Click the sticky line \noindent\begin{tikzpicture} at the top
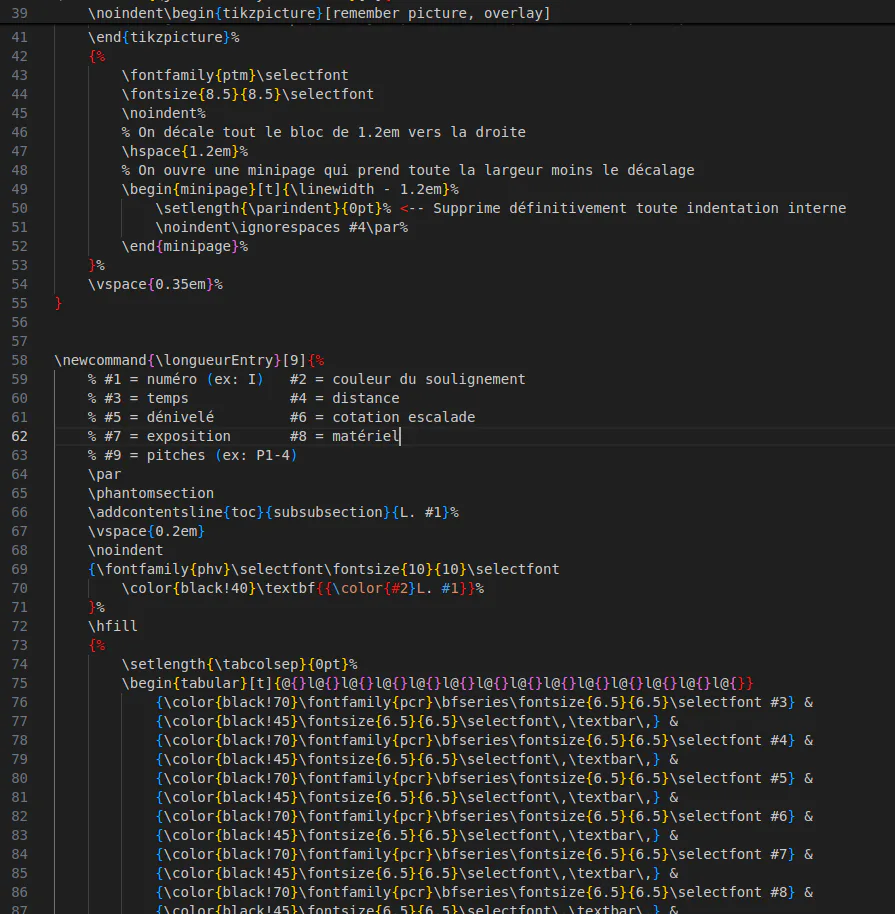 coord(319,13)
